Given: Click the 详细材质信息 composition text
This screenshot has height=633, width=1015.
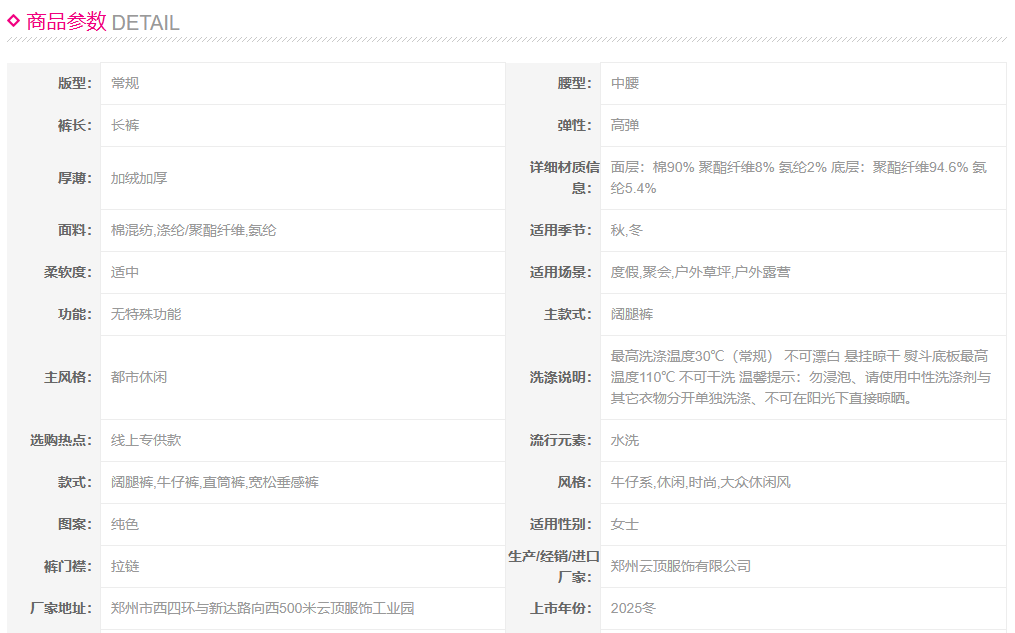Looking at the screenshot, I should pyautogui.click(x=798, y=178).
